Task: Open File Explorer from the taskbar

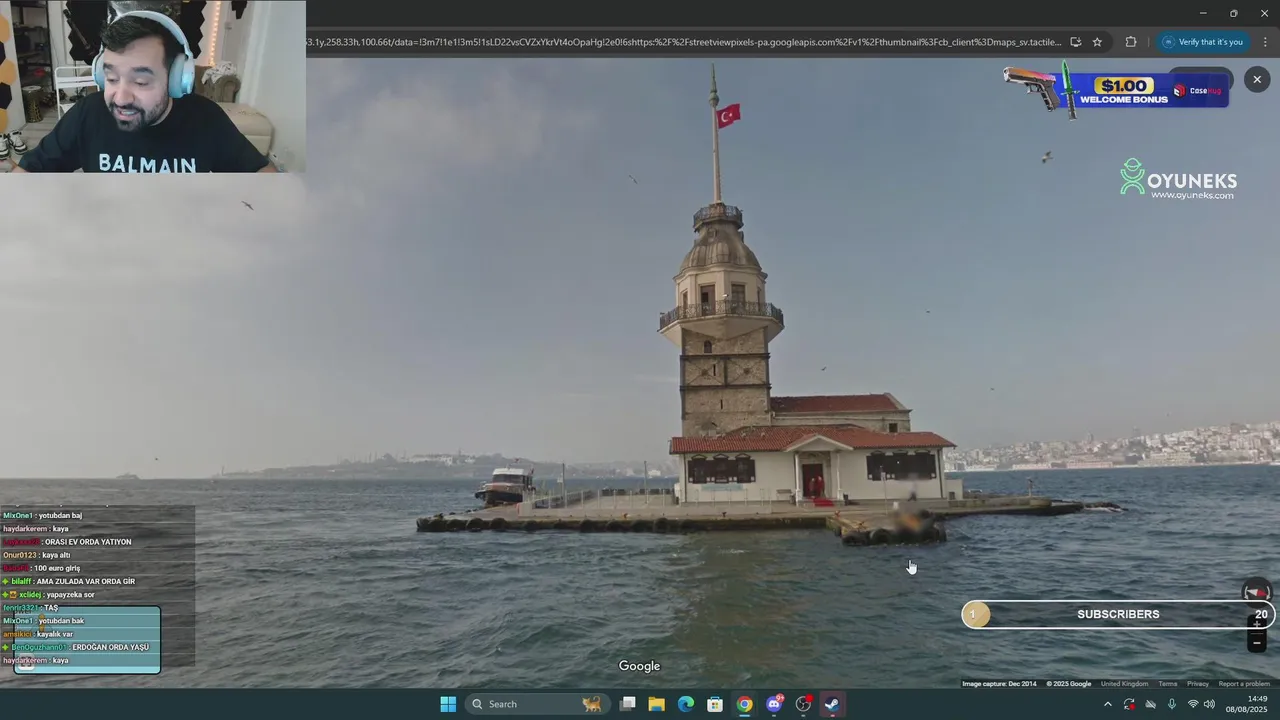Action: 657,704
